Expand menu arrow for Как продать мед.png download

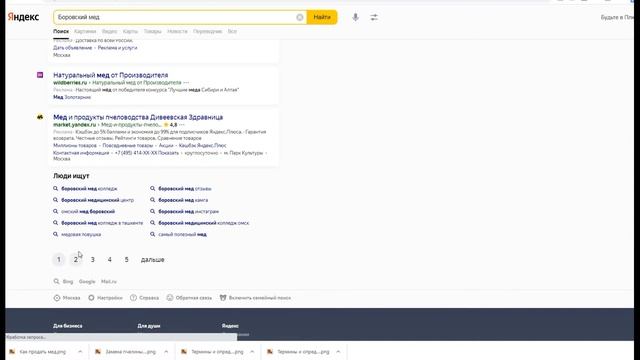coord(80,351)
